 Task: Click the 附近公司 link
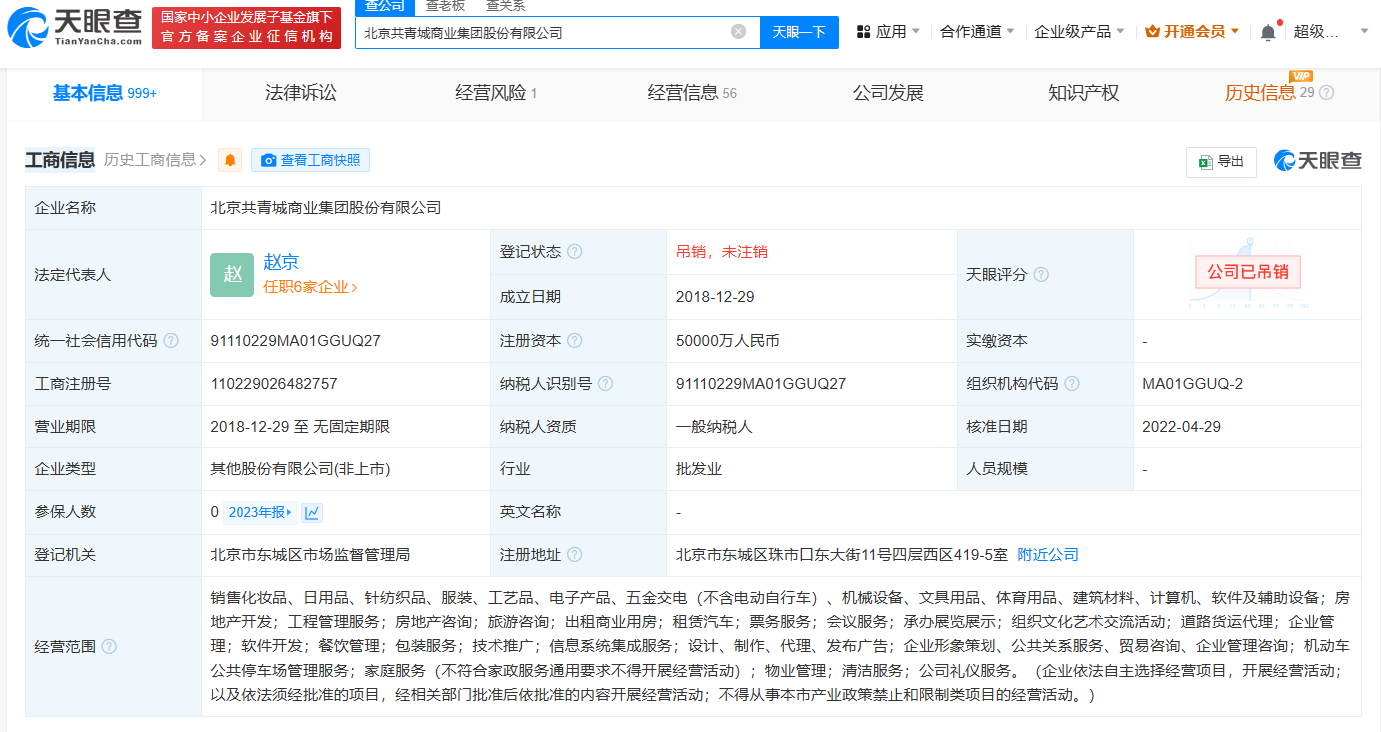(x=1048, y=555)
